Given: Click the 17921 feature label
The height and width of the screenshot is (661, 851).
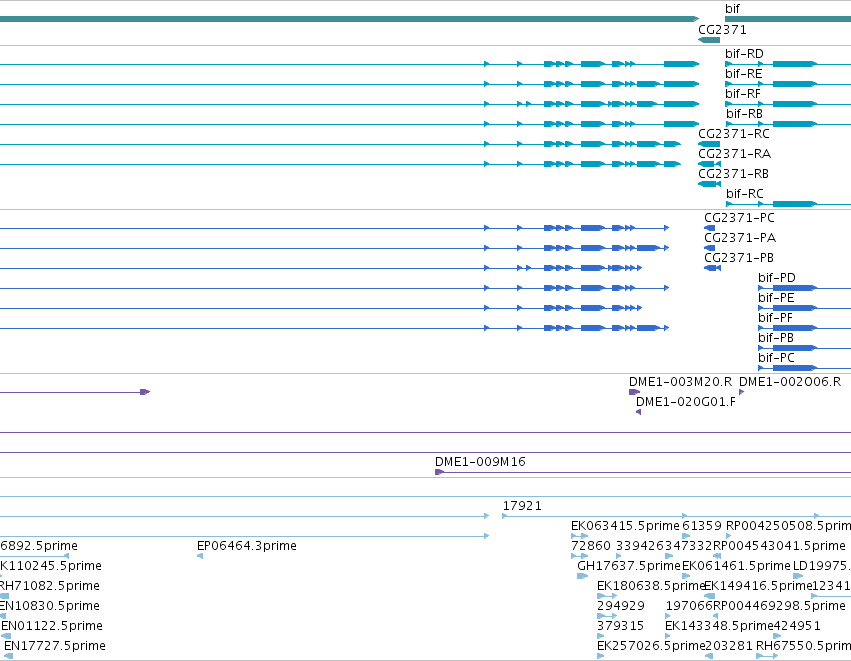Looking at the screenshot, I should point(522,506).
